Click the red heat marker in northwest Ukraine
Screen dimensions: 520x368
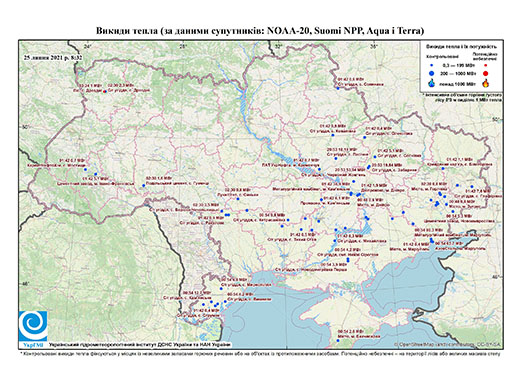[105, 91]
